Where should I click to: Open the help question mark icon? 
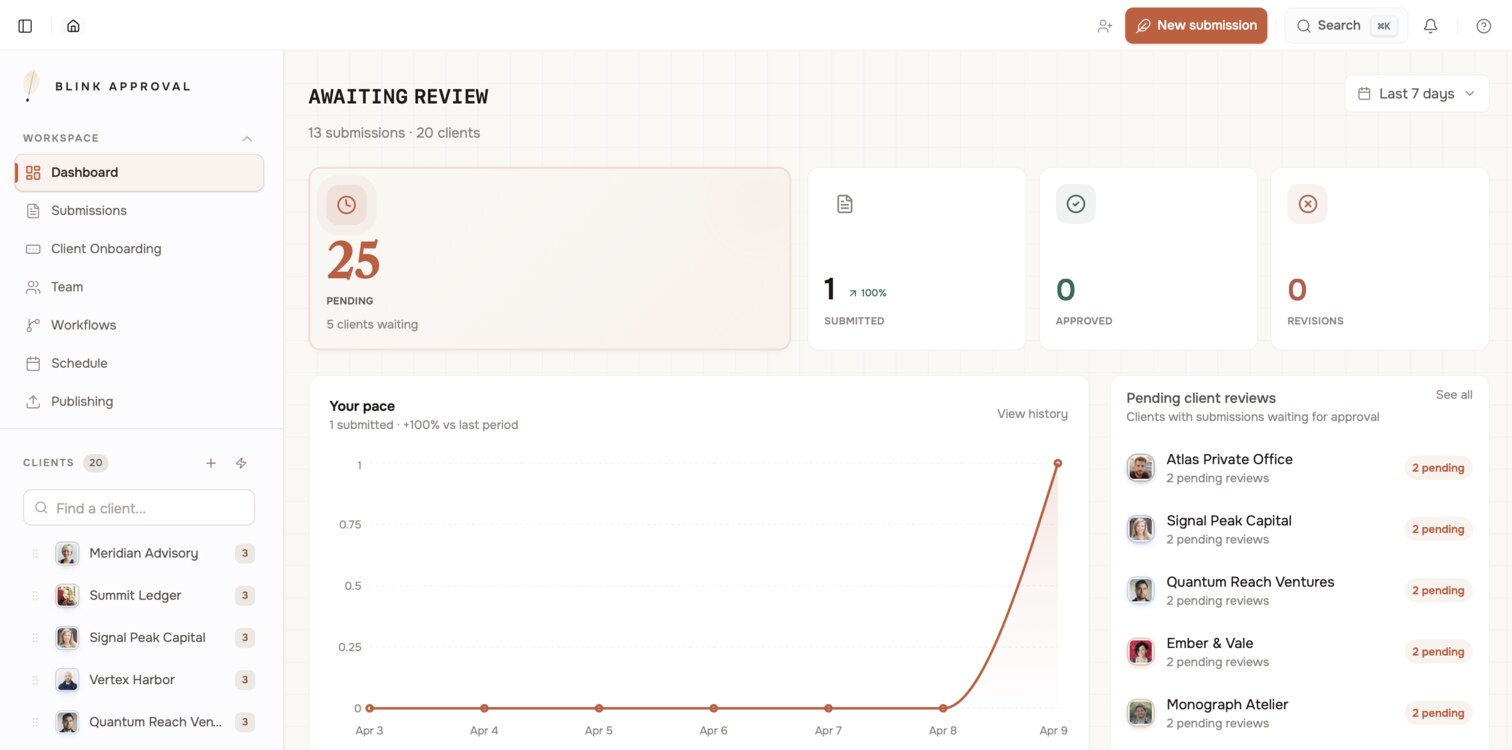[x=1484, y=25]
